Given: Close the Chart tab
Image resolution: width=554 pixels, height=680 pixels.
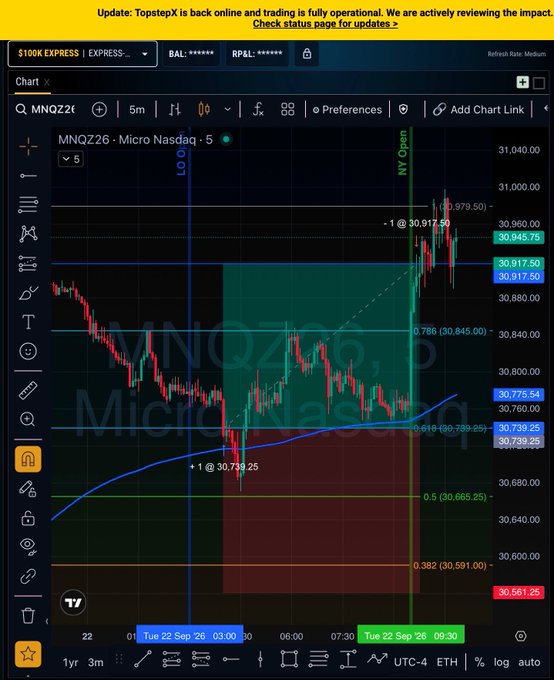Looking at the screenshot, I should (47, 82).
